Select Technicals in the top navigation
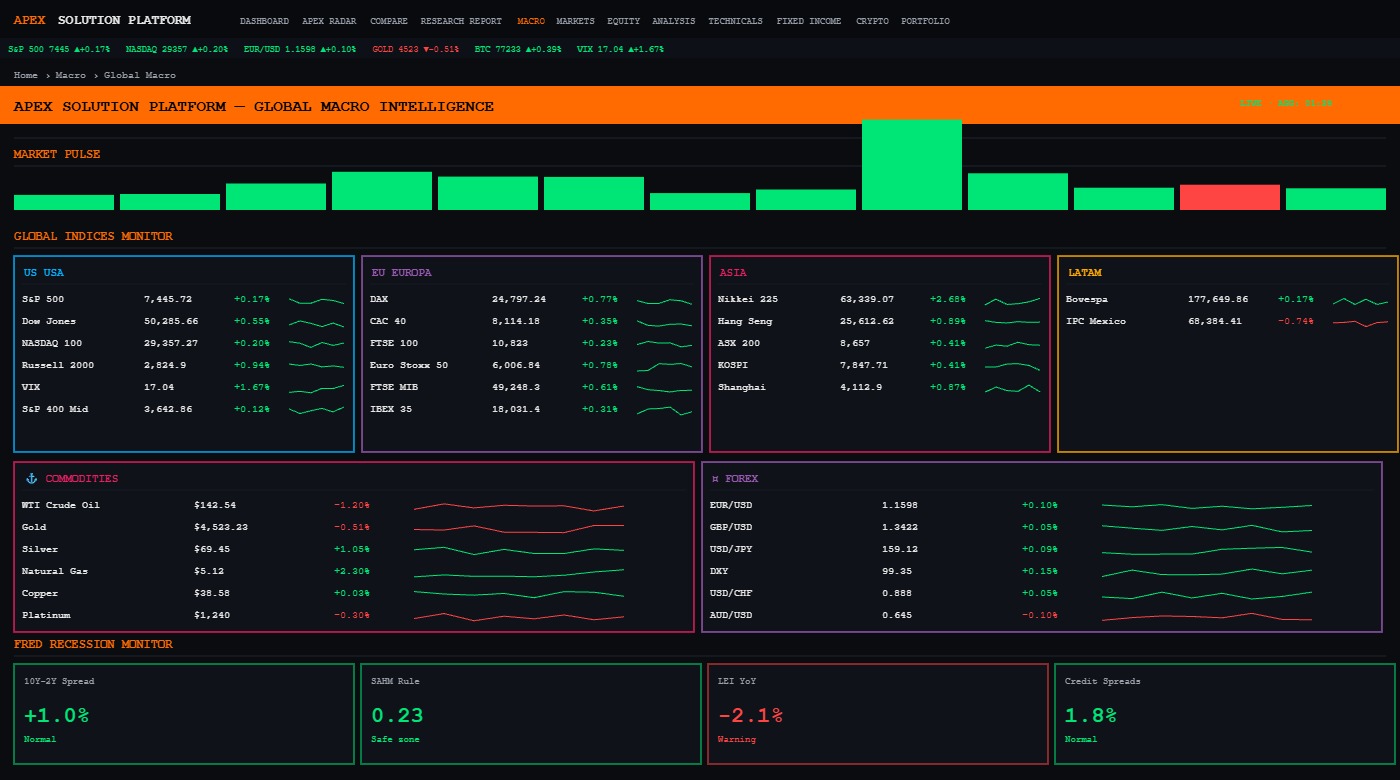This screenshot has height=780, width=1400. [x=735, y=21]
